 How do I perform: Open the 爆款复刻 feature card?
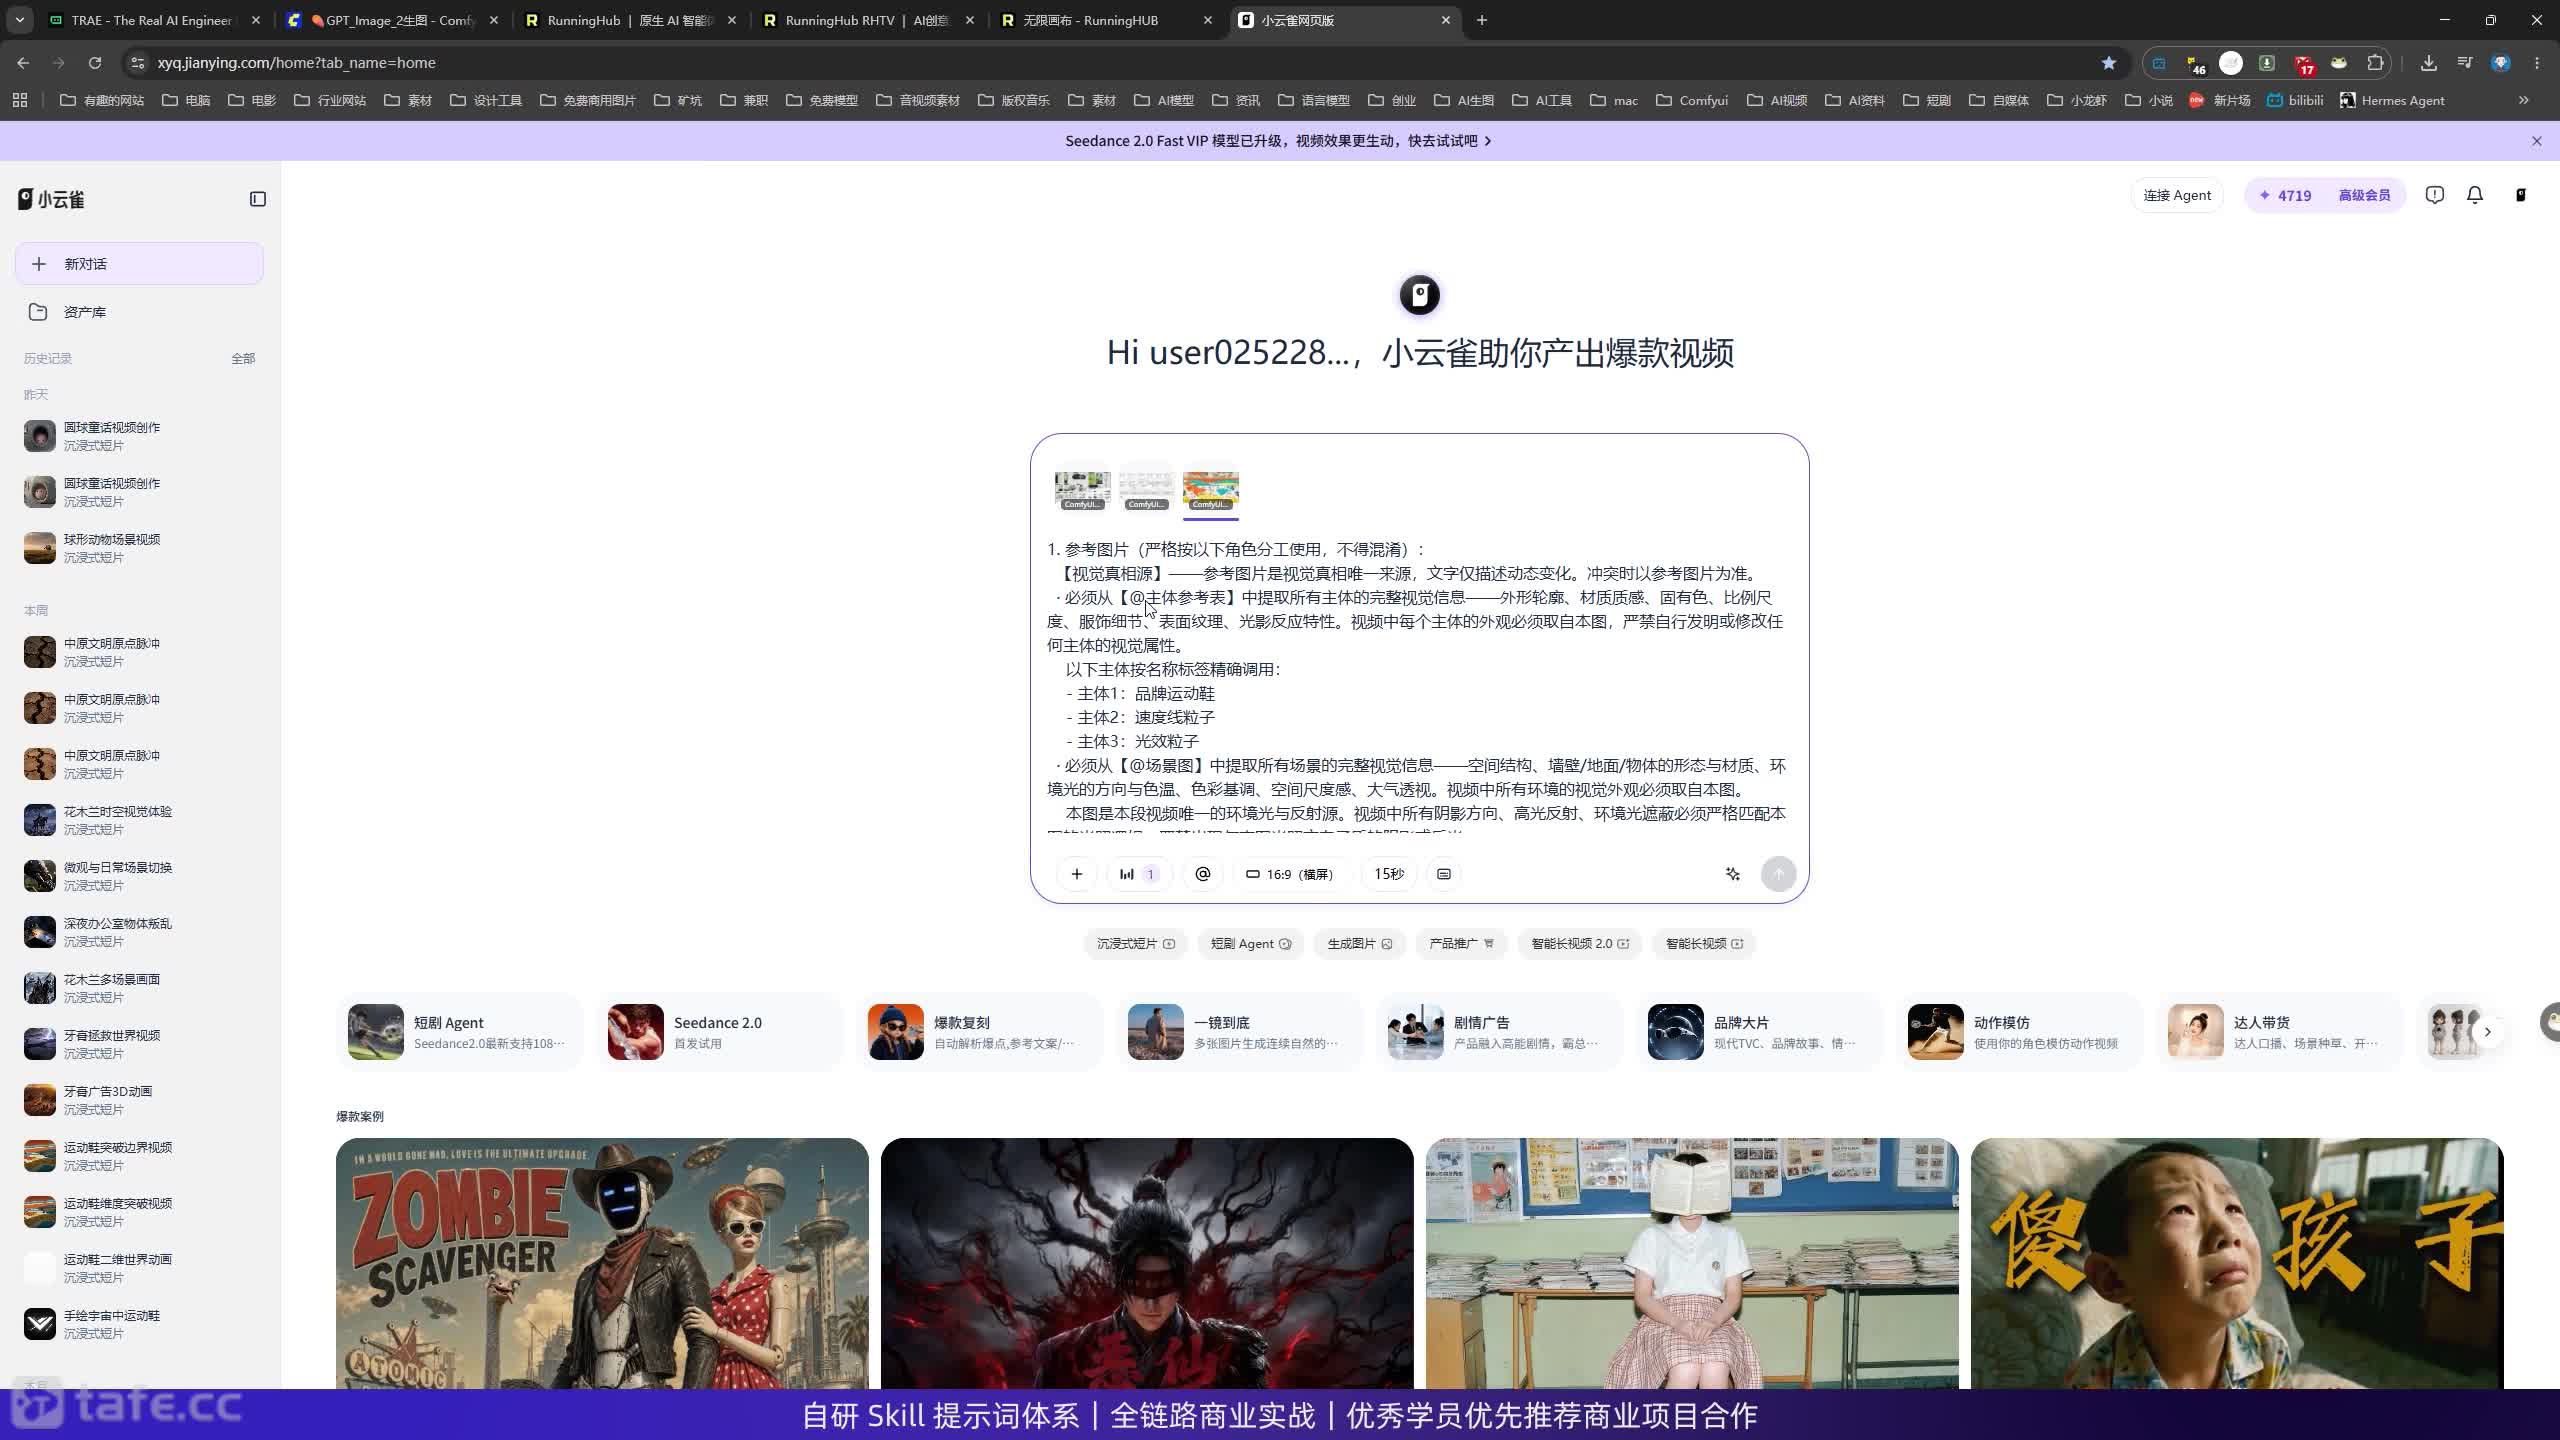pyautogui.click(x=980, y=1032)
